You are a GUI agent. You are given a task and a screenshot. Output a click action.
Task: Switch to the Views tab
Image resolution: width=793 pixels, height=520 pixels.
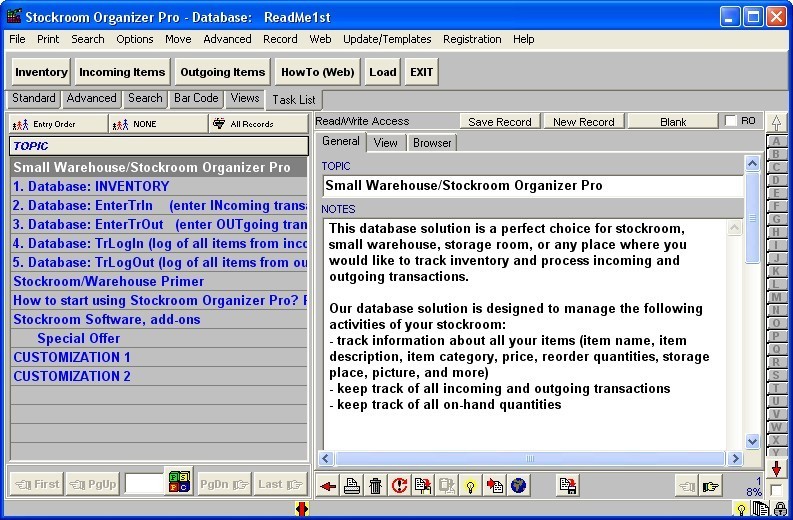pyautogui.click(x=245, y=98)
